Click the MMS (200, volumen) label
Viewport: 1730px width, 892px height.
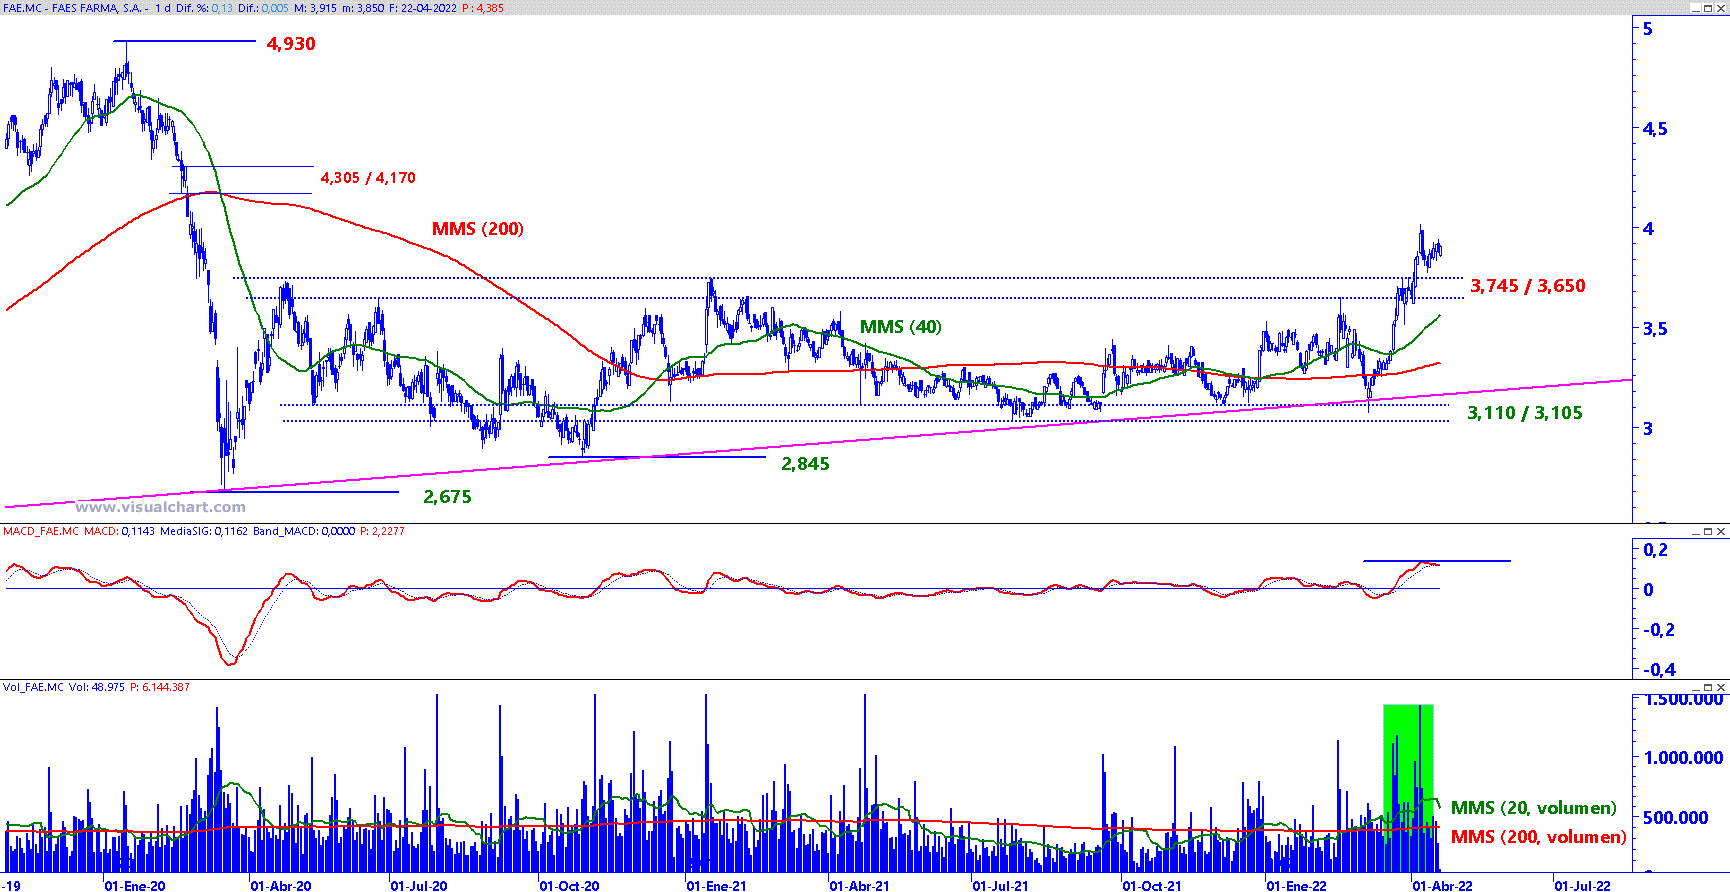point(1539,837)
